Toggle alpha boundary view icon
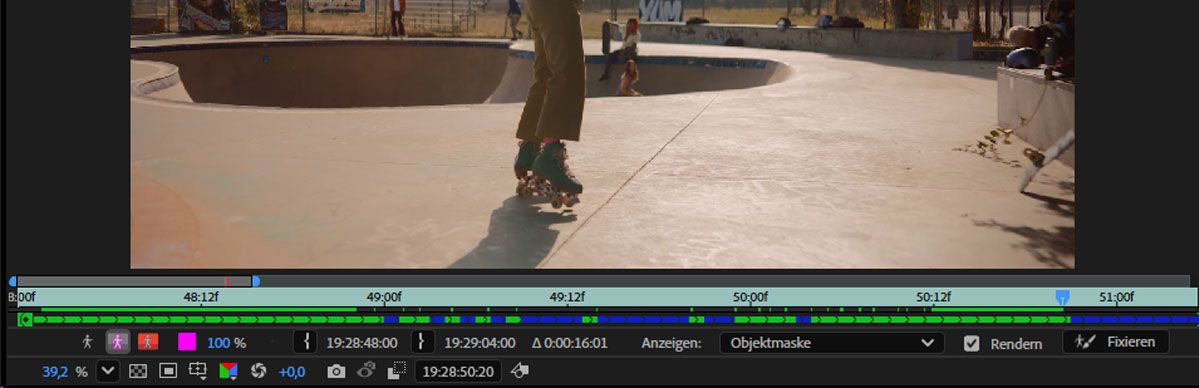 (x=118, y=342)
